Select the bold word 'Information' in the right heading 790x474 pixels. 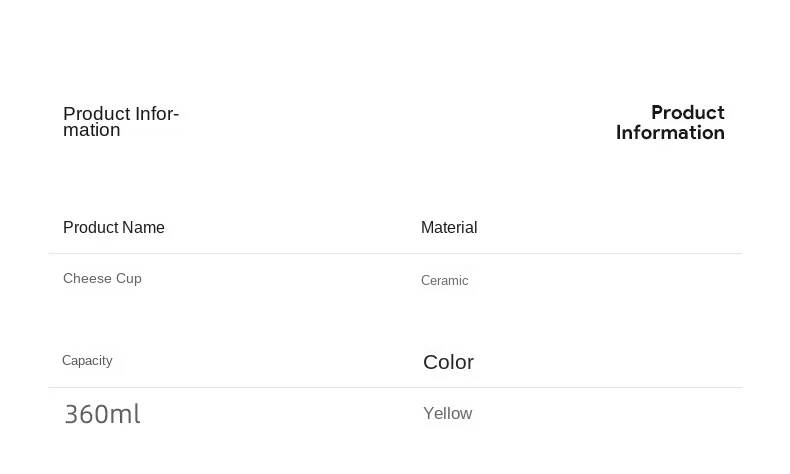coord(670,133)
